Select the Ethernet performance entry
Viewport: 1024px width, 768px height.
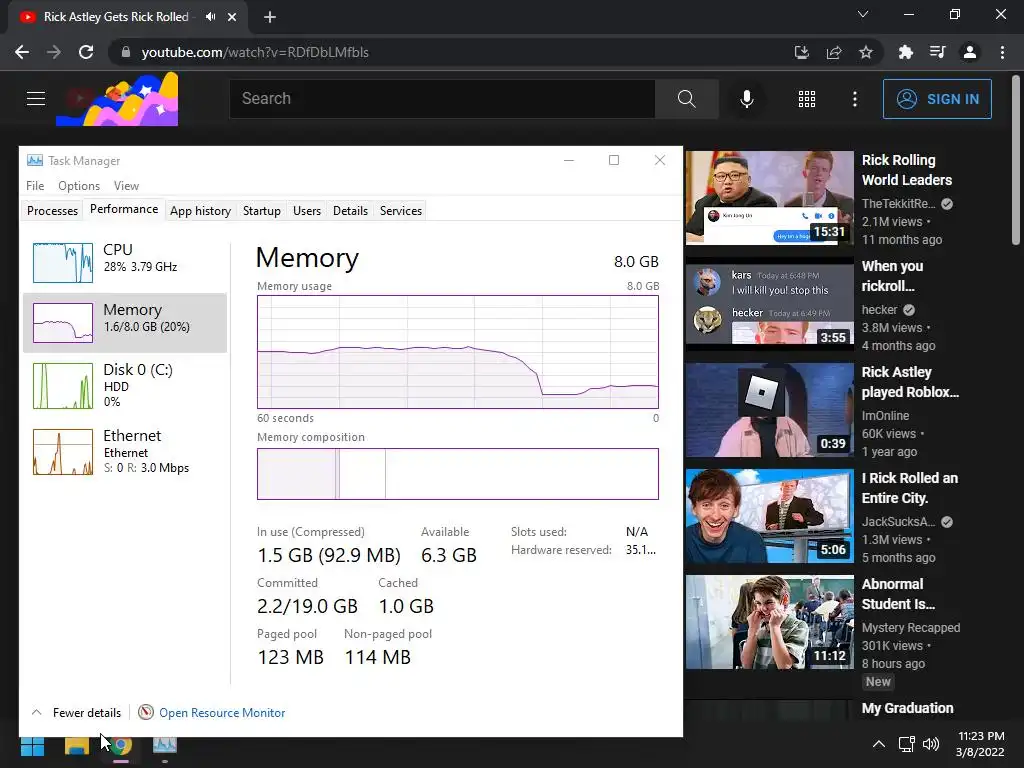125,451
